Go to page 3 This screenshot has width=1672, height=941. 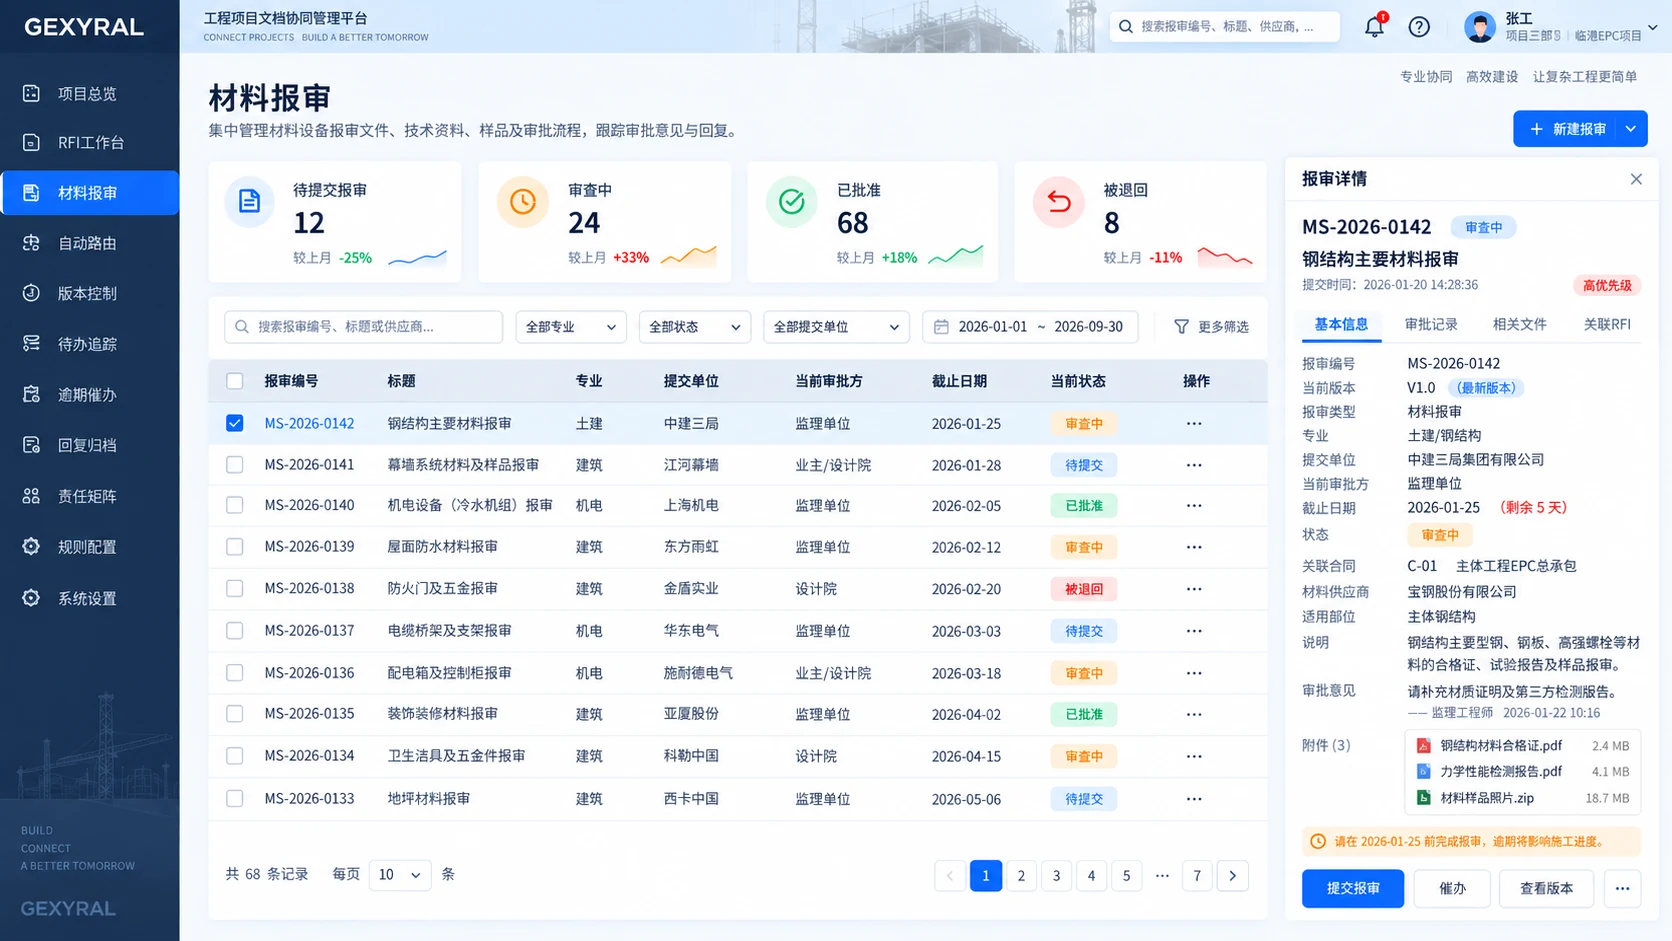click(1056, 876)
